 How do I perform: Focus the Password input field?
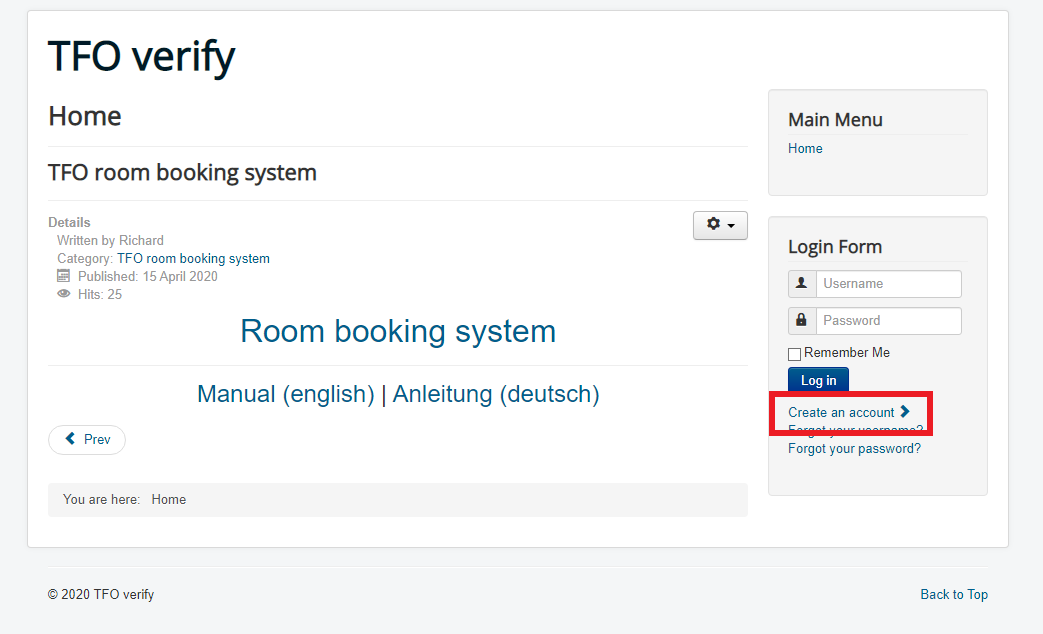coord(888,321)
